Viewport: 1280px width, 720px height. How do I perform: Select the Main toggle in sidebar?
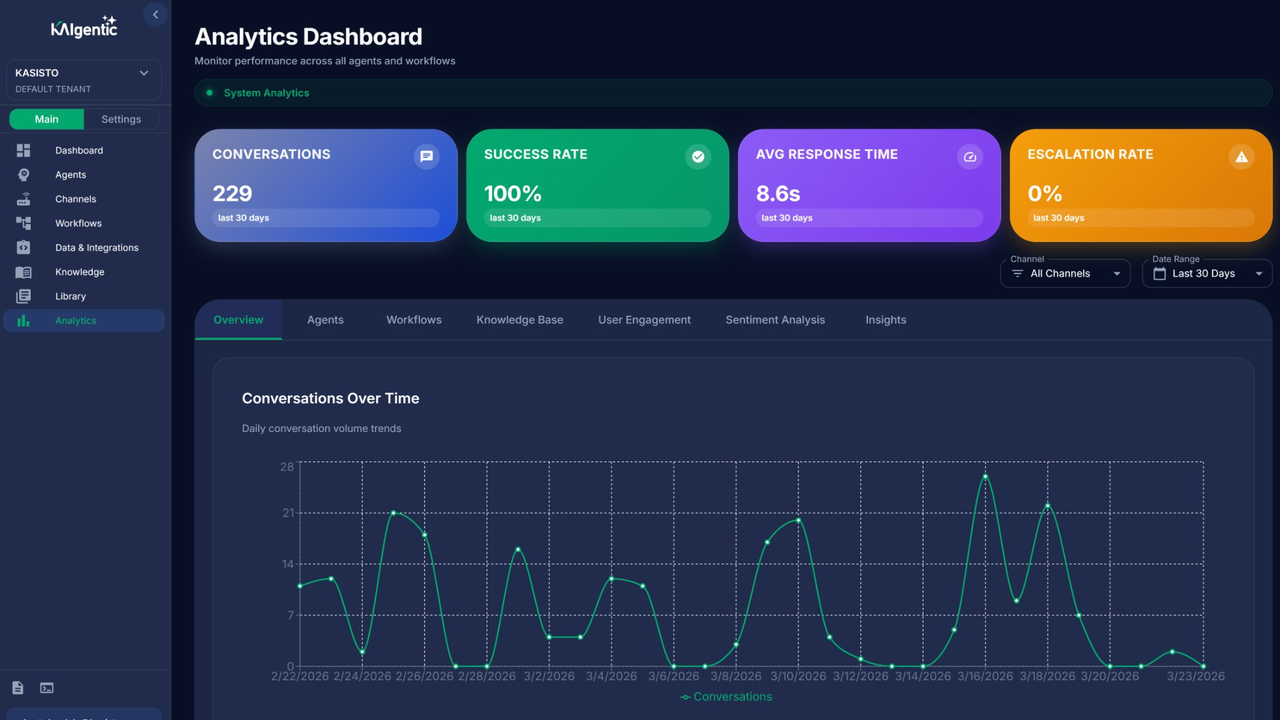tap(47, 119)
